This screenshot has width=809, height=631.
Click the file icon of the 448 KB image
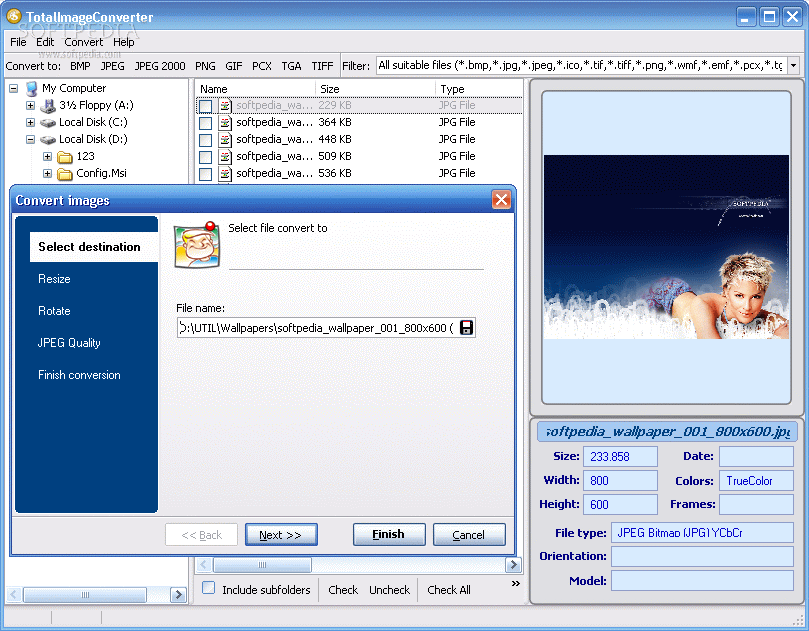225,140
